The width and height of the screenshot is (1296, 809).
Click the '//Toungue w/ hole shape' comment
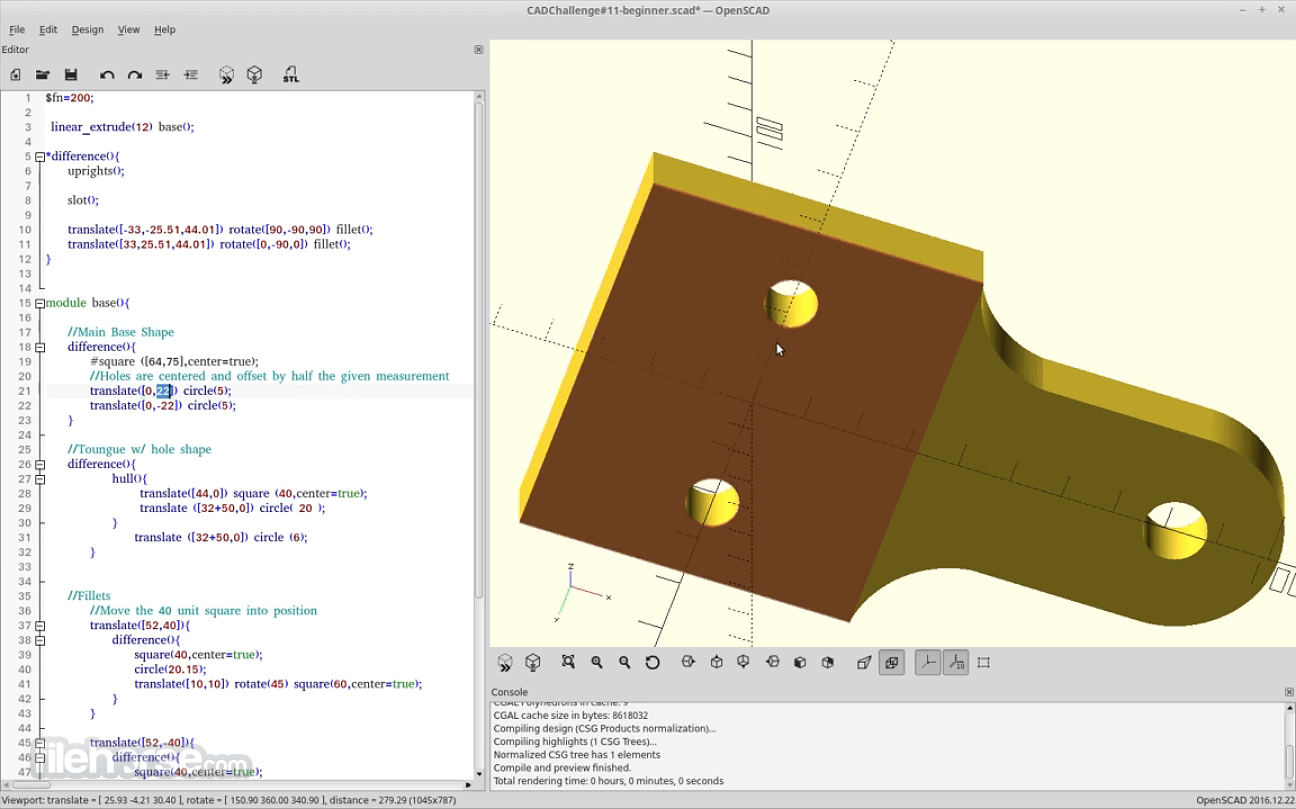coord(140,449)
